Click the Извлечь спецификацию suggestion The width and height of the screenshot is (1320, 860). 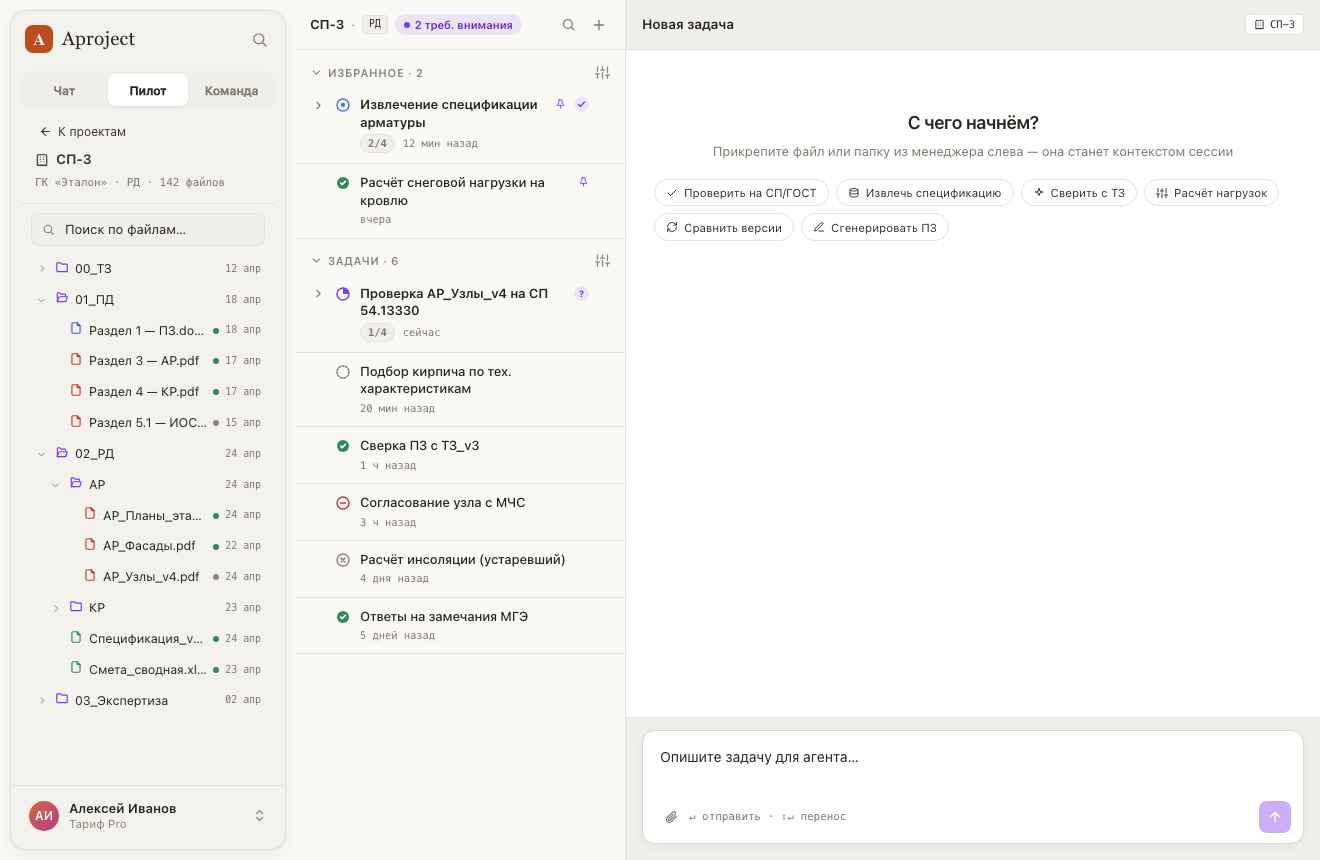point(925,193)
